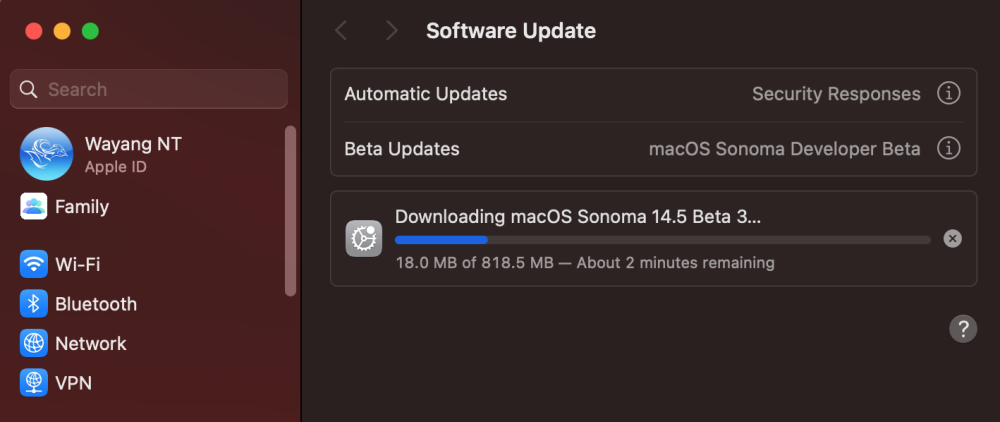Click macOS Sonoma Developer Beta setting

(x=784, y=149)
